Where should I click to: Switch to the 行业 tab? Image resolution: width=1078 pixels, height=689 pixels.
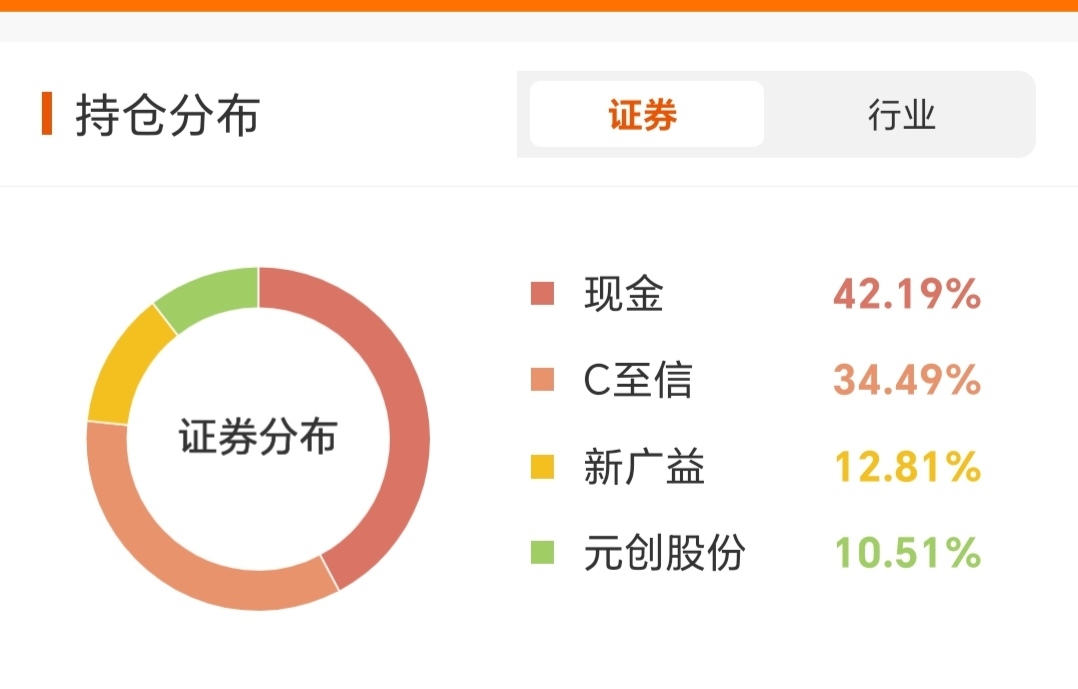click(901, 115)
